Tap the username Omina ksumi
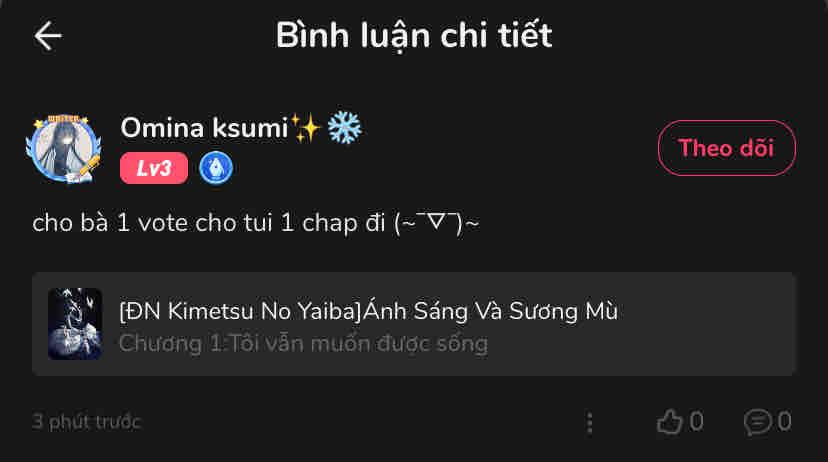The width and height of the screenshot is (828, 462). 204,128
